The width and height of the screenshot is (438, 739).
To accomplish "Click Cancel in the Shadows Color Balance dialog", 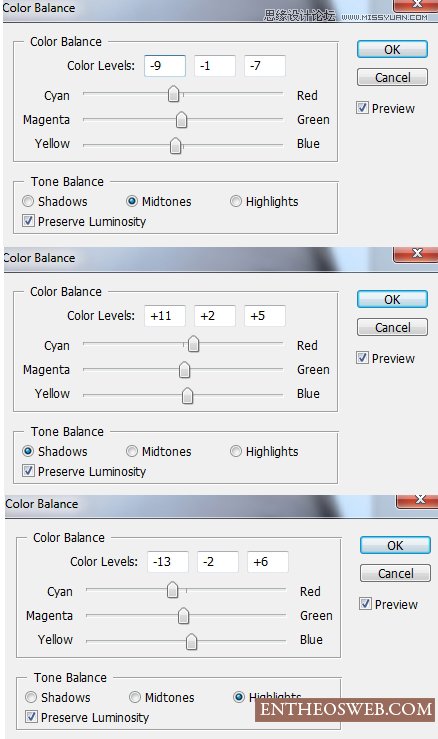I will click(392, 328).
